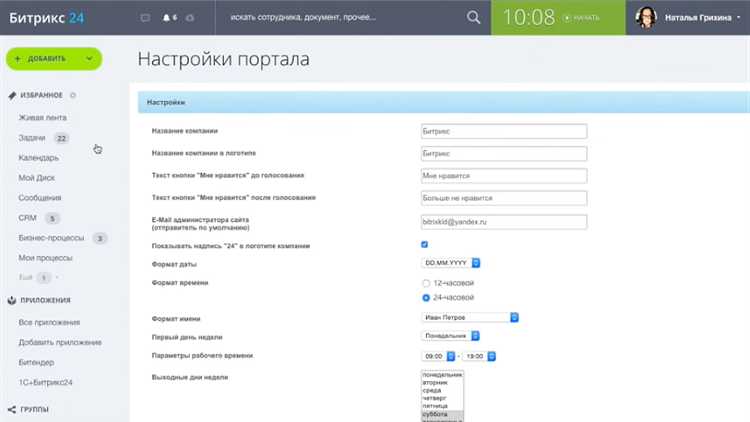Click Наталья Грязина avatar picture

[646, 18]
